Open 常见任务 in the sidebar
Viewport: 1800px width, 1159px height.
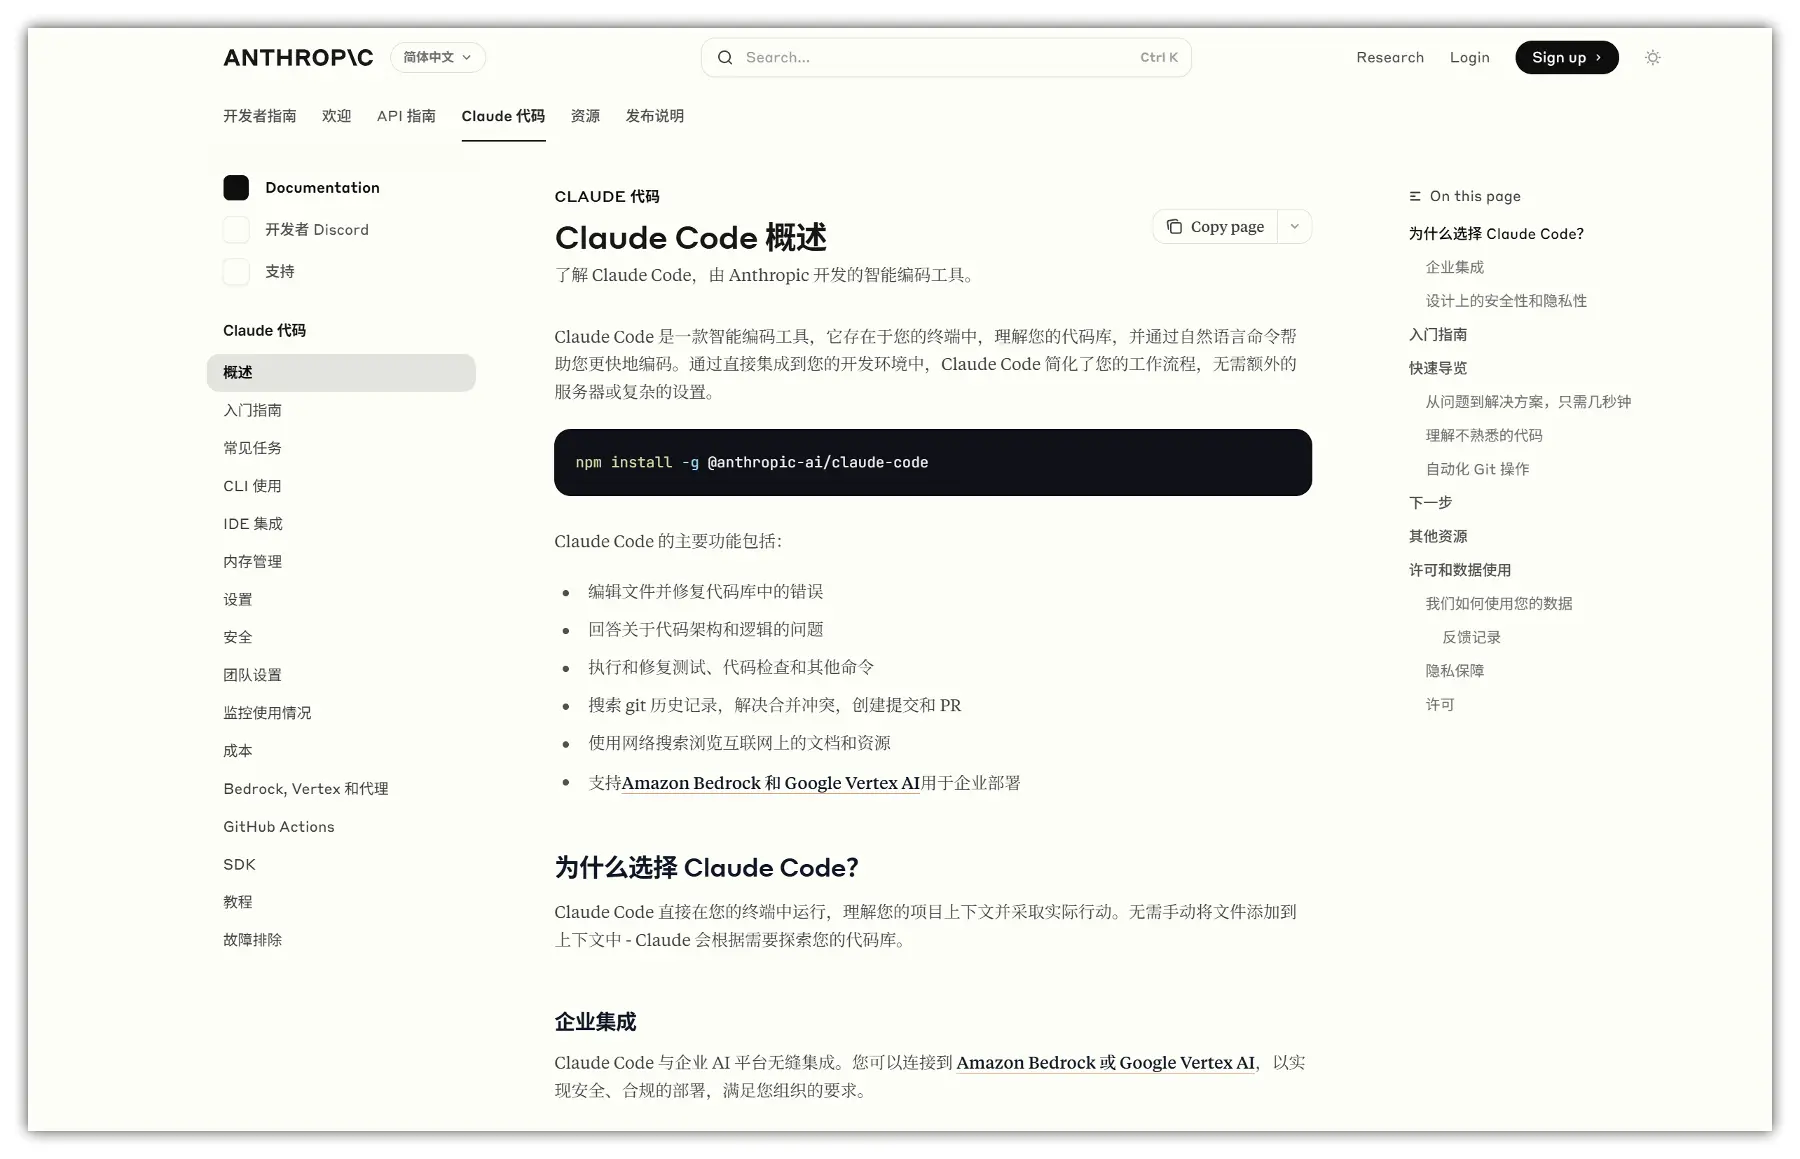tap(253, 448)
